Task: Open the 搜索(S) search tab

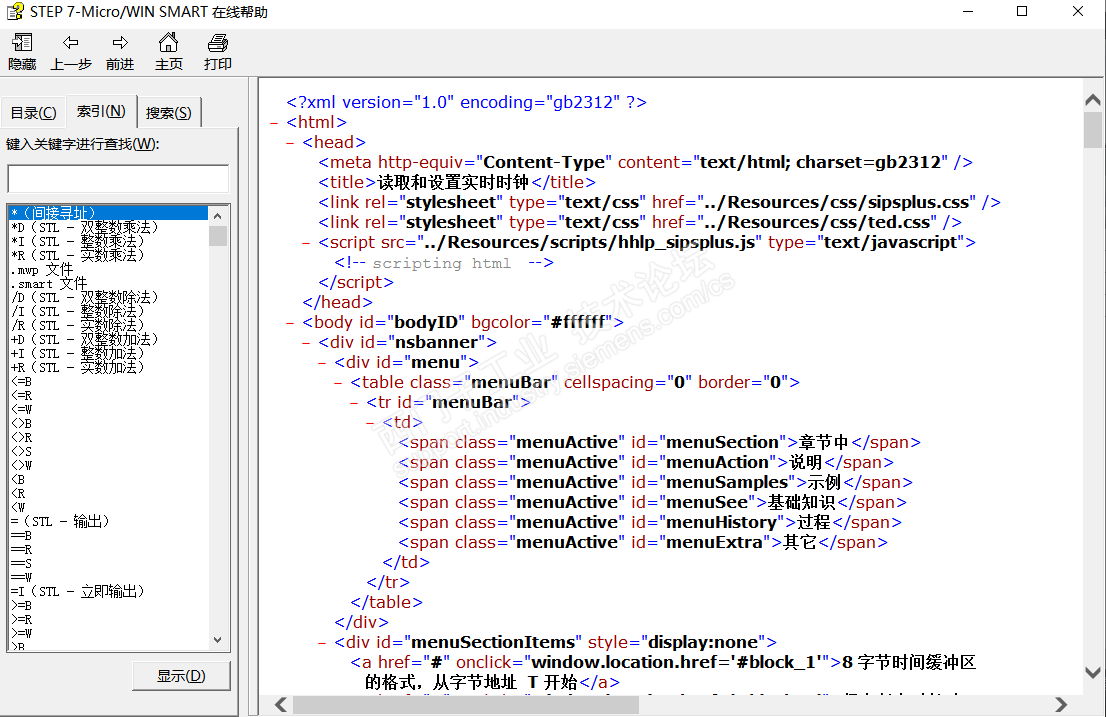Action: coord(169,113)
